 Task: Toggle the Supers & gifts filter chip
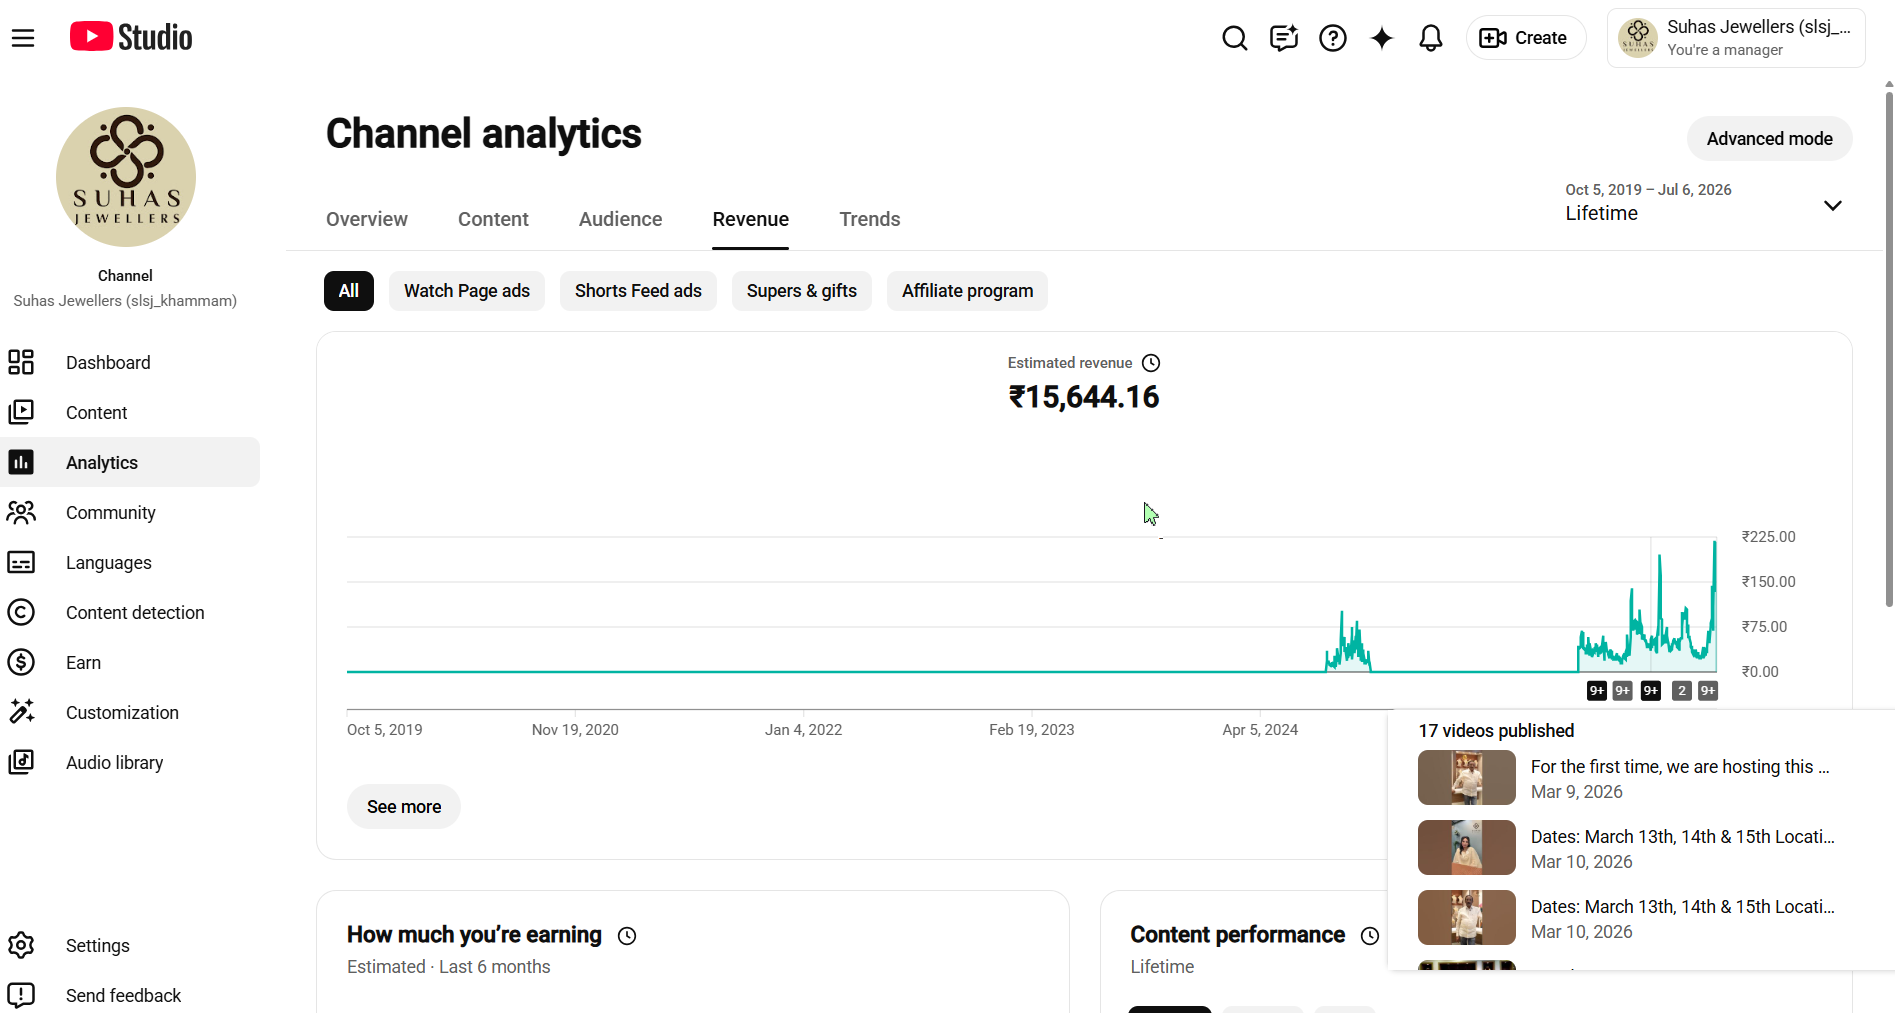(802, 291)
